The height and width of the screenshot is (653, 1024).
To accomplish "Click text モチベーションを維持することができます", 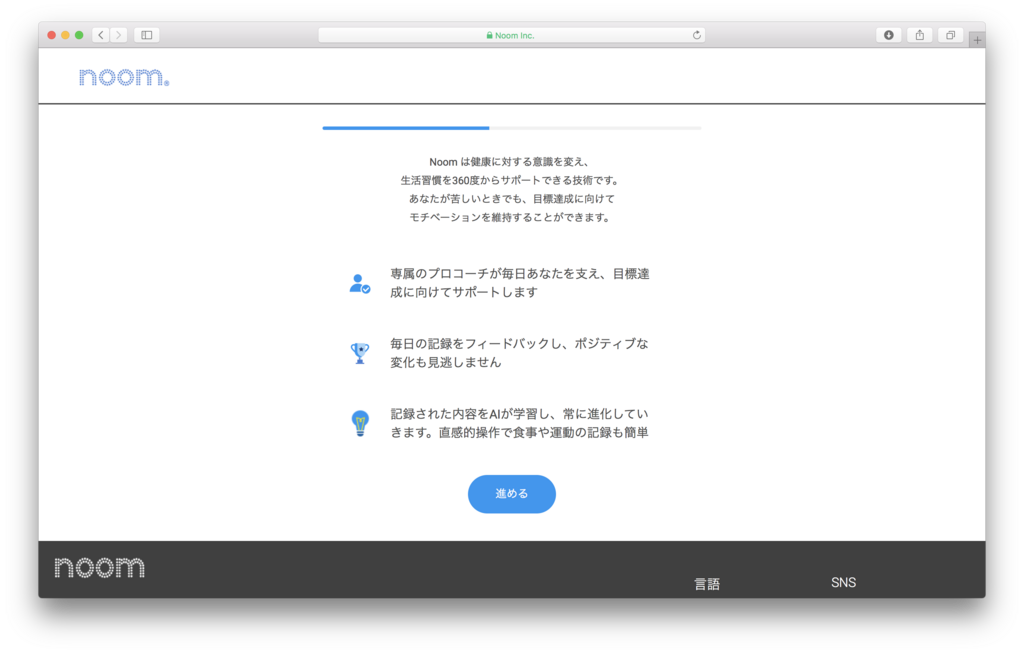I will [510, 217].
